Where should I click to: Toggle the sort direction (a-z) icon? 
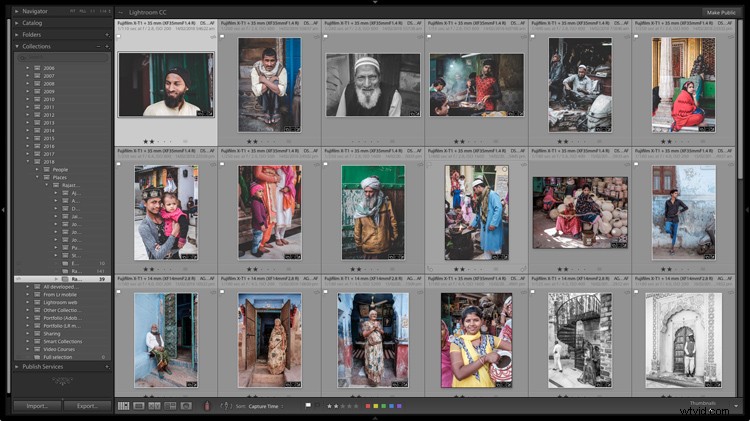tap(226, 406)
